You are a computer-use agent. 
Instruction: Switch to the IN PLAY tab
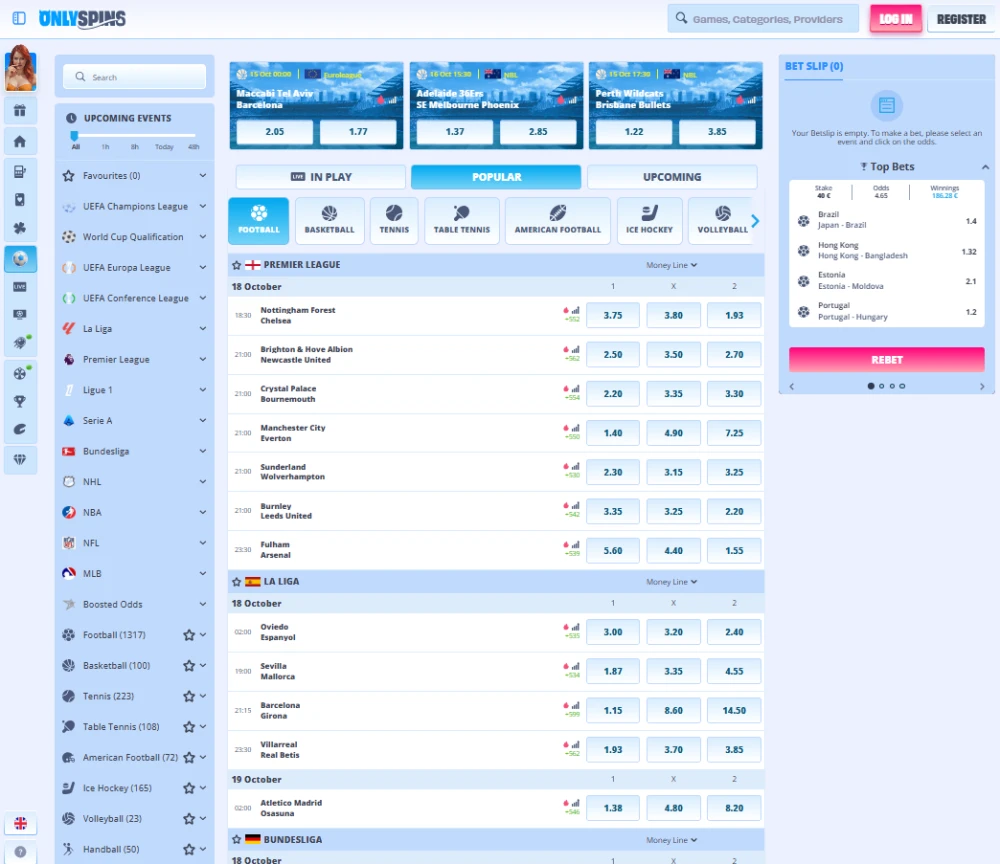[321, 177]
